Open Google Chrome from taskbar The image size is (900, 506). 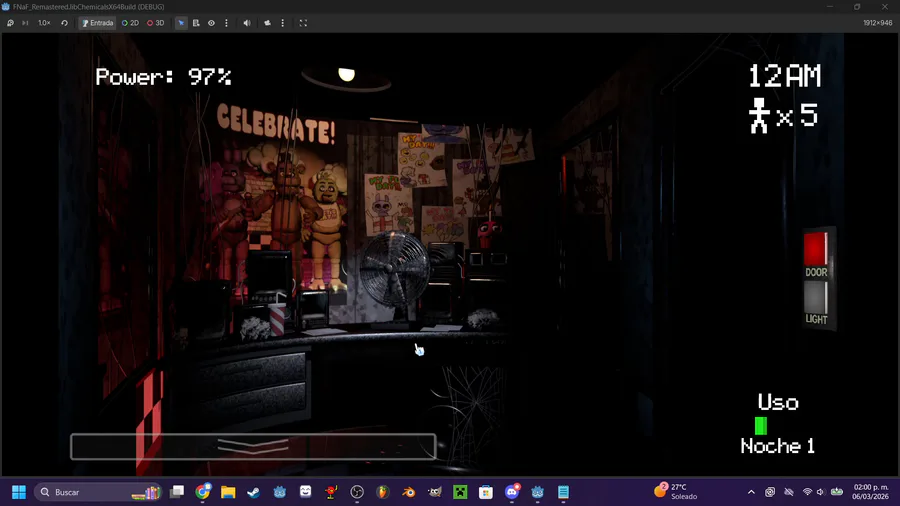click(x=203, y=492)
